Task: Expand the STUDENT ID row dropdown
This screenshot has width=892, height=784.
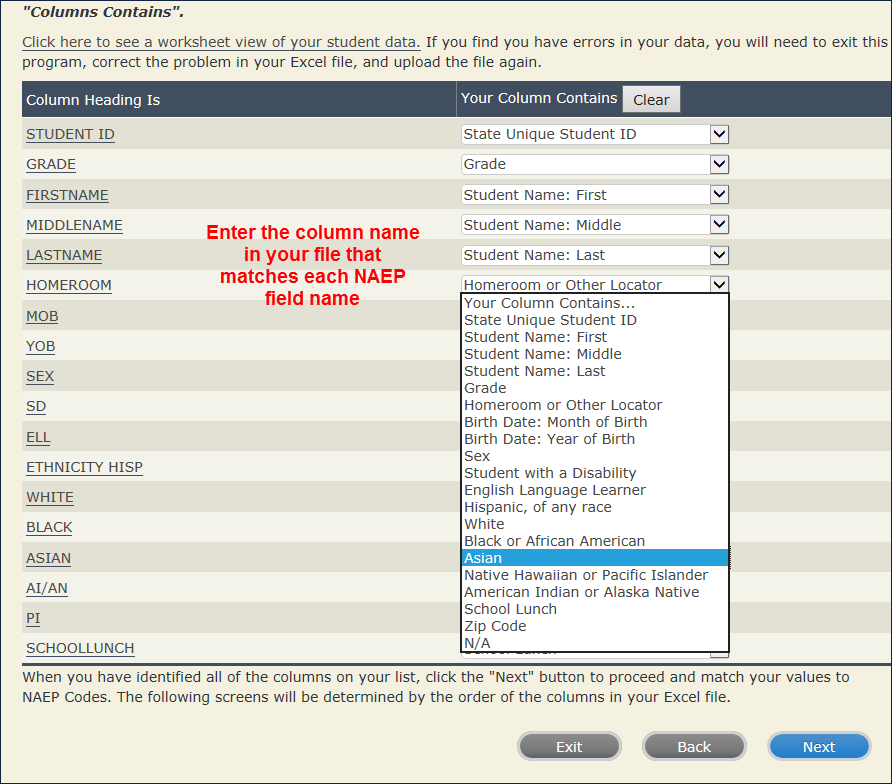Action: (719, 134)
